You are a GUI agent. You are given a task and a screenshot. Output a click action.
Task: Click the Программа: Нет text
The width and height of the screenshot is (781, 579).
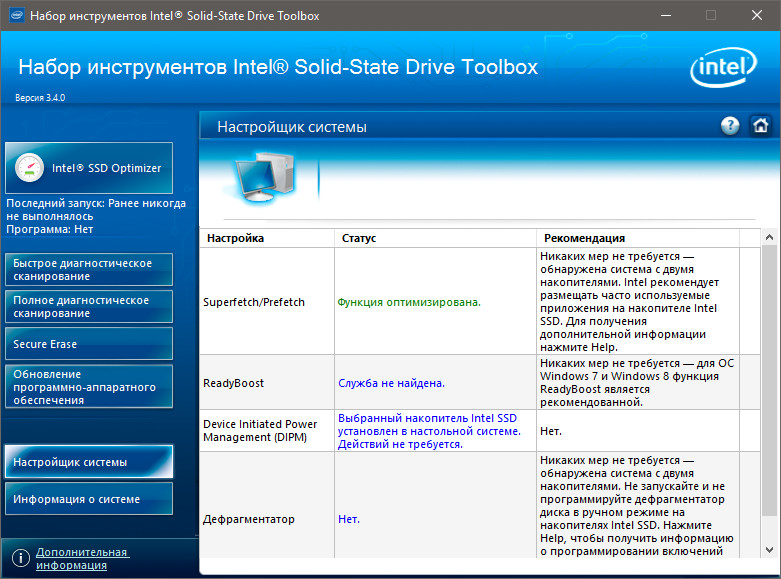[49, 229]
